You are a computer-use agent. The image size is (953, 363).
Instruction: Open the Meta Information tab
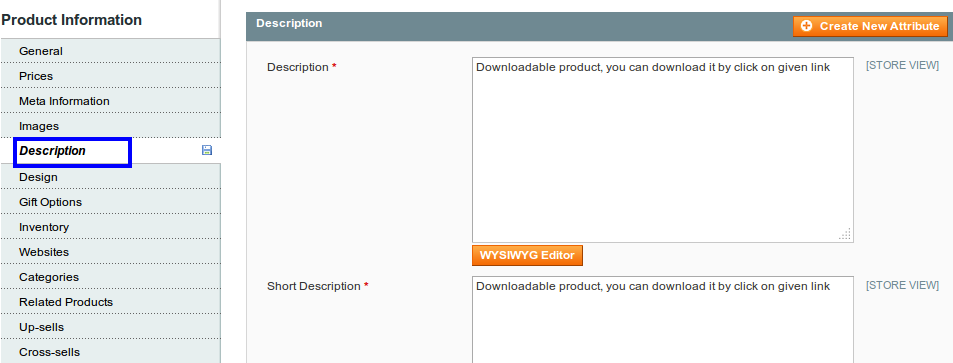click(x=110, y=101)
